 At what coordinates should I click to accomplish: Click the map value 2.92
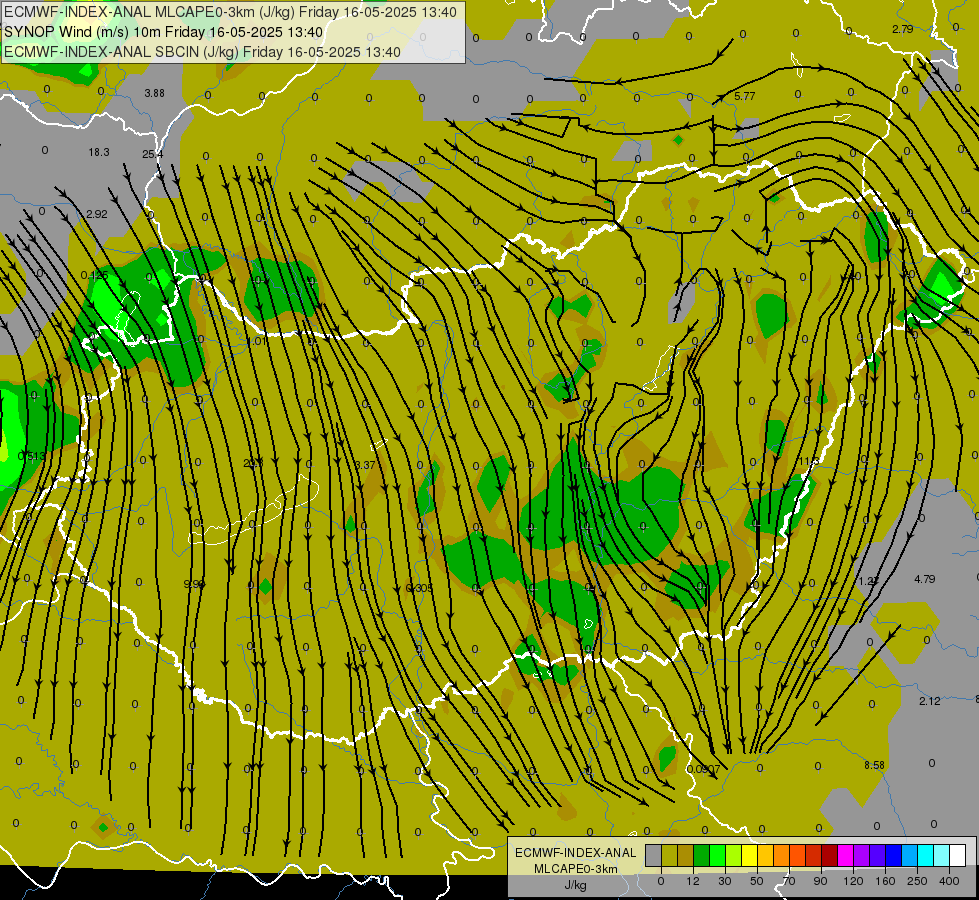pyautogui.click(x=97, y=214)
